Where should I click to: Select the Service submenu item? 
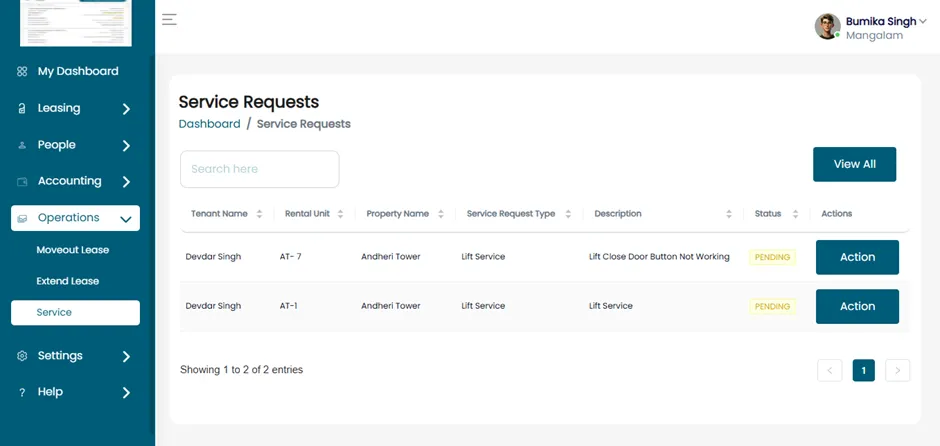pyautogui.click(x=76, y=313)
